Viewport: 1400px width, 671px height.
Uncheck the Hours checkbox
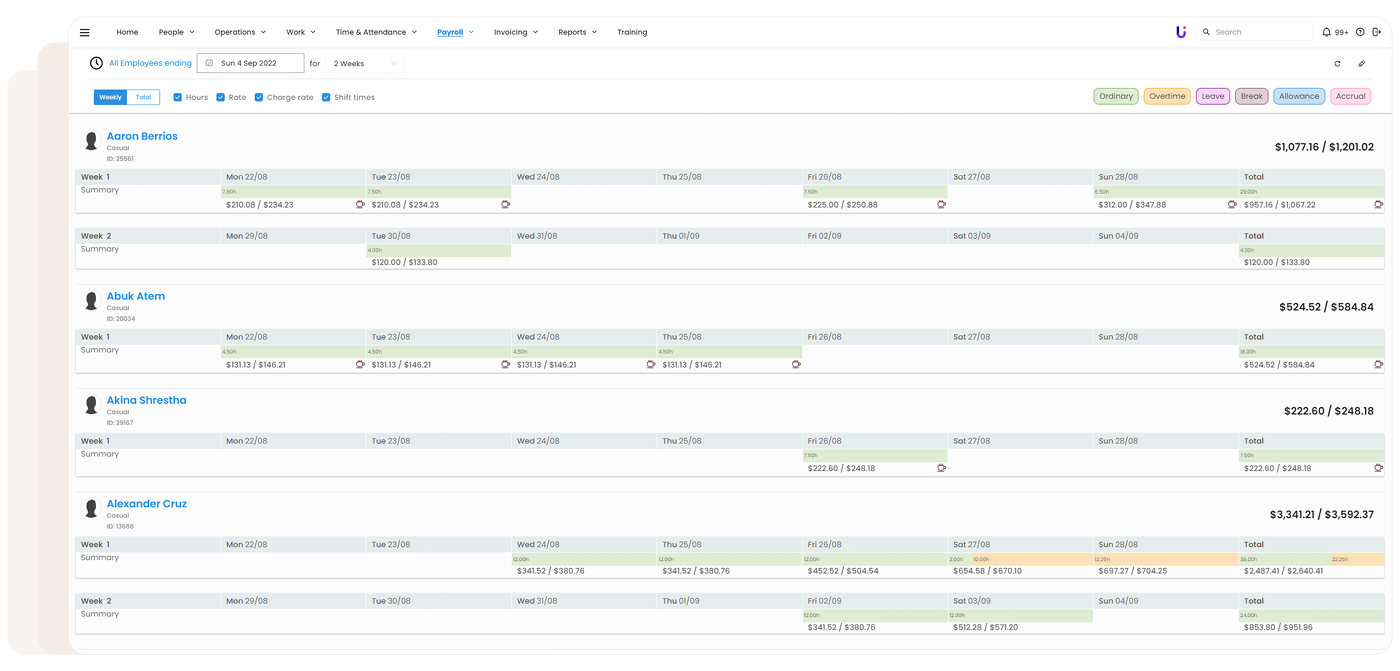(178, 98)
